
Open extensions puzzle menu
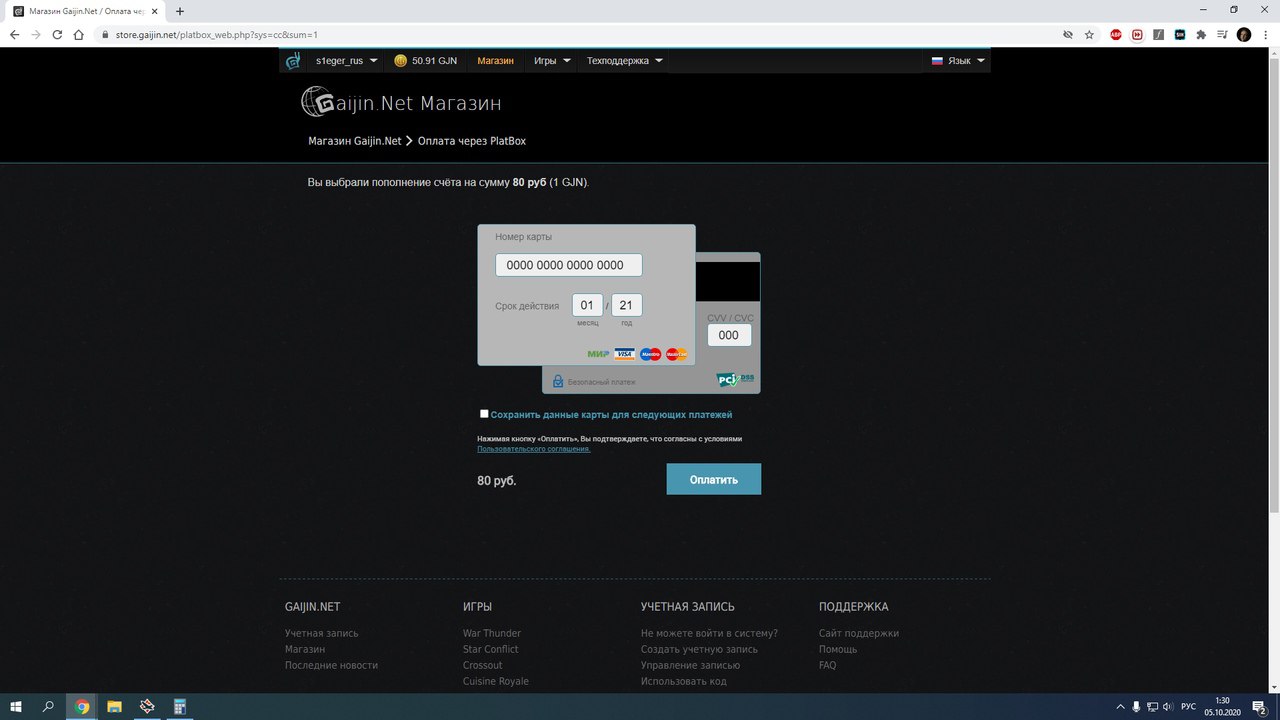(1201, 34)
